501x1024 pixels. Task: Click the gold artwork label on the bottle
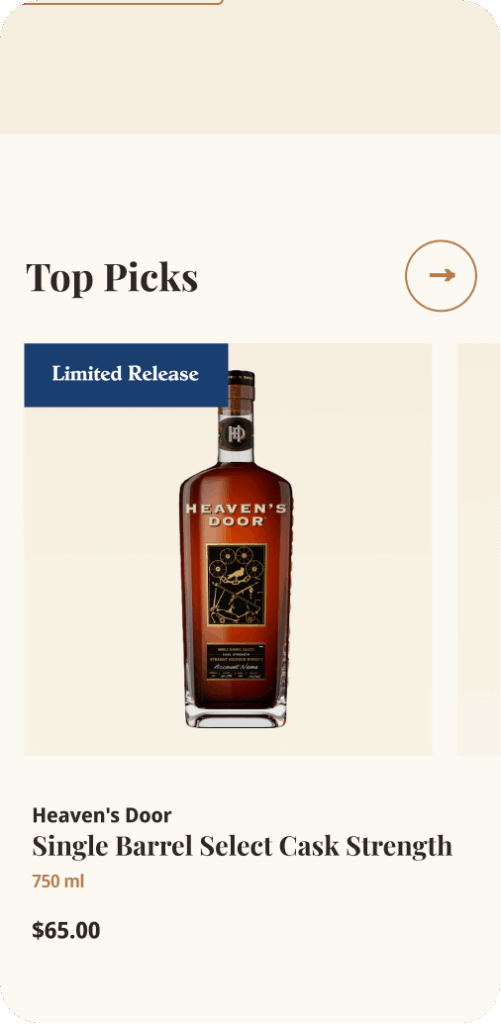pyautogui.click(x=236, y=584)
